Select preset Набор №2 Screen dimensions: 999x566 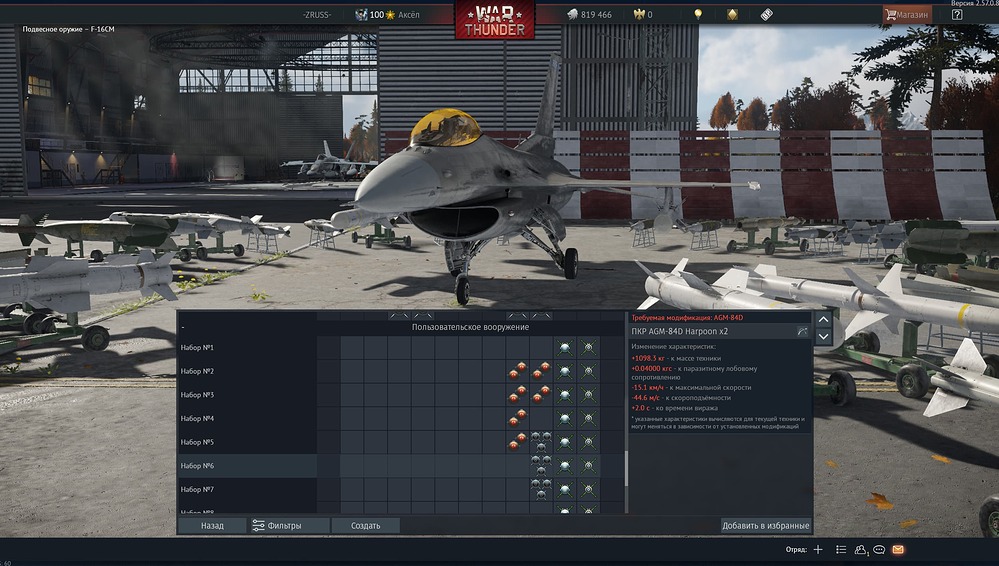point(247,371)
